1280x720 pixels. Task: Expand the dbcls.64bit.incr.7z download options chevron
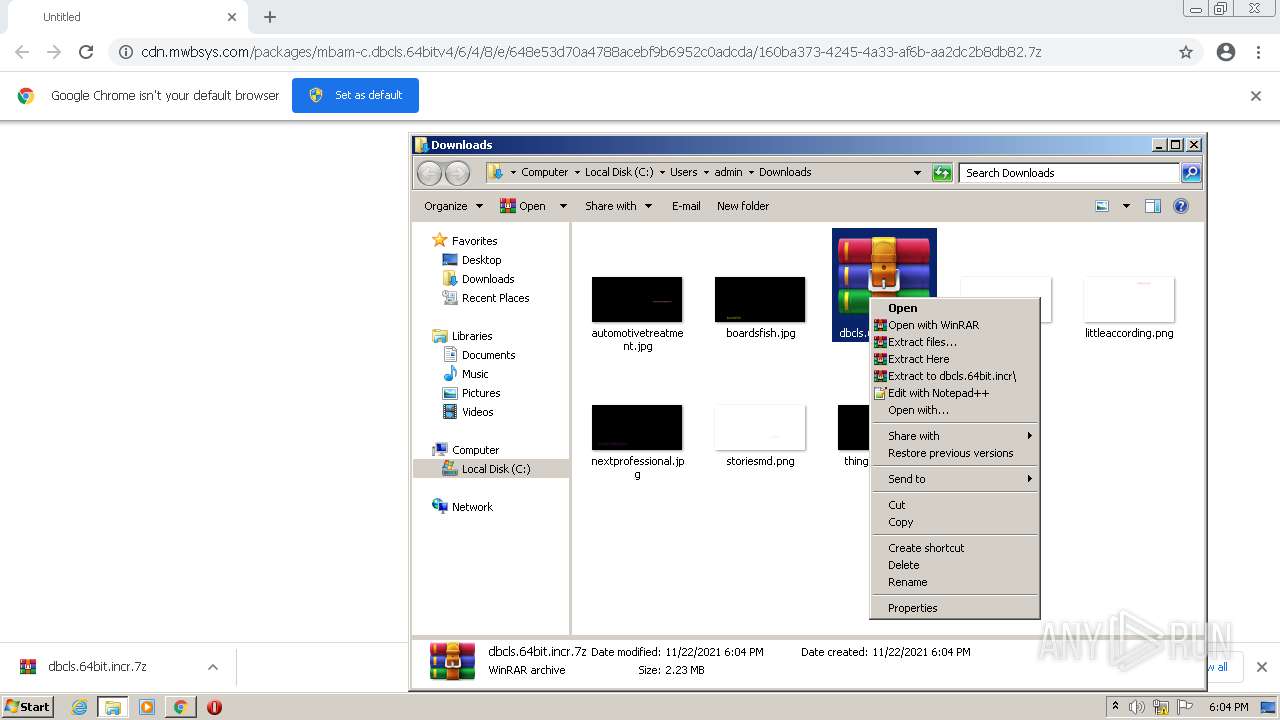point(212,667)
